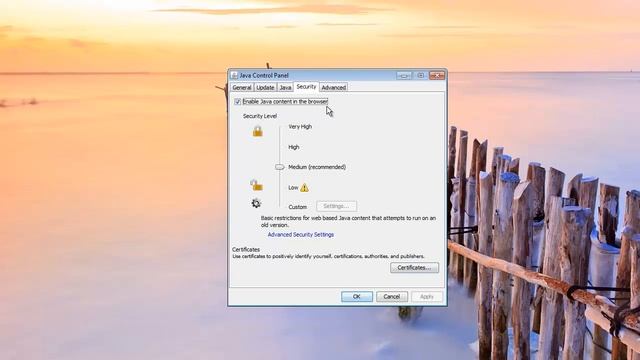Click the open padlock icon
640x360 pixels.
click(x=256, y=185)
